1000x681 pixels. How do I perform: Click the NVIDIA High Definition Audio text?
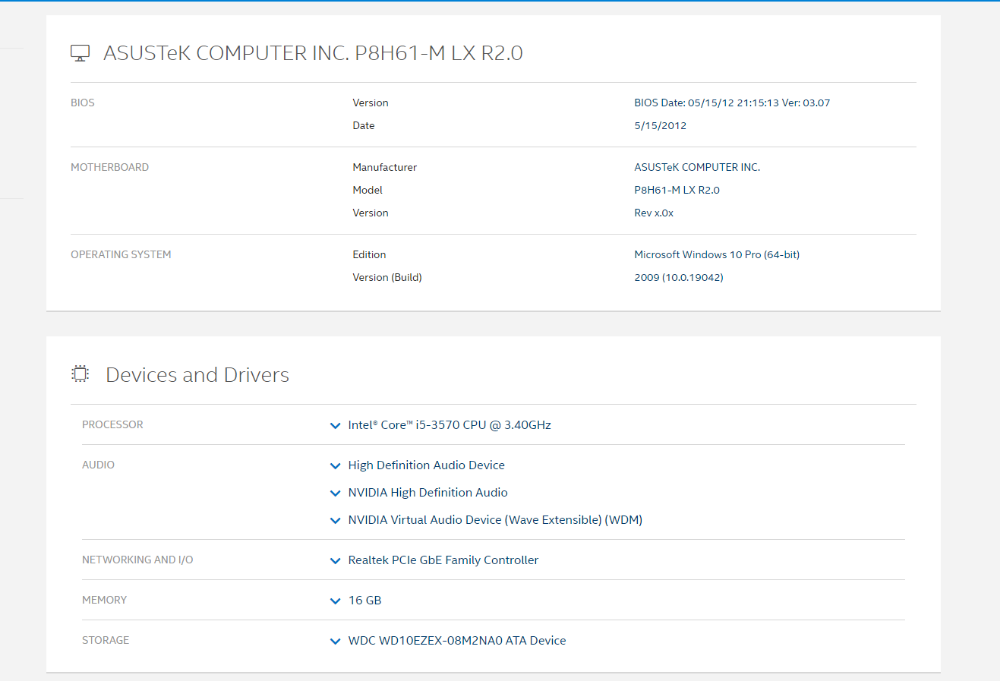click(x=427, y=492)
